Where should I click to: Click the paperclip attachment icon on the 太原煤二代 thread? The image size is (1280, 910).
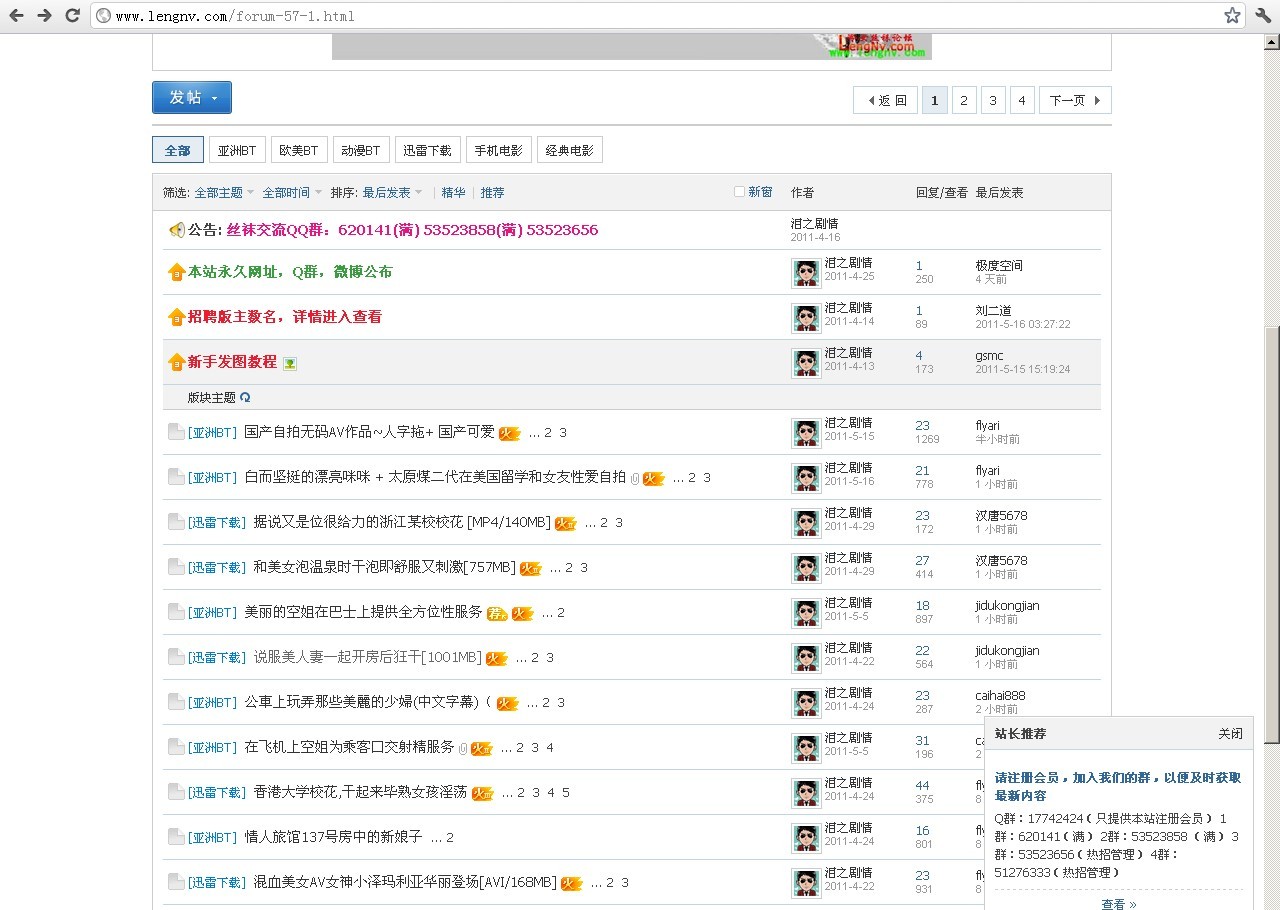pyautogui.click(x=634, y=478)
